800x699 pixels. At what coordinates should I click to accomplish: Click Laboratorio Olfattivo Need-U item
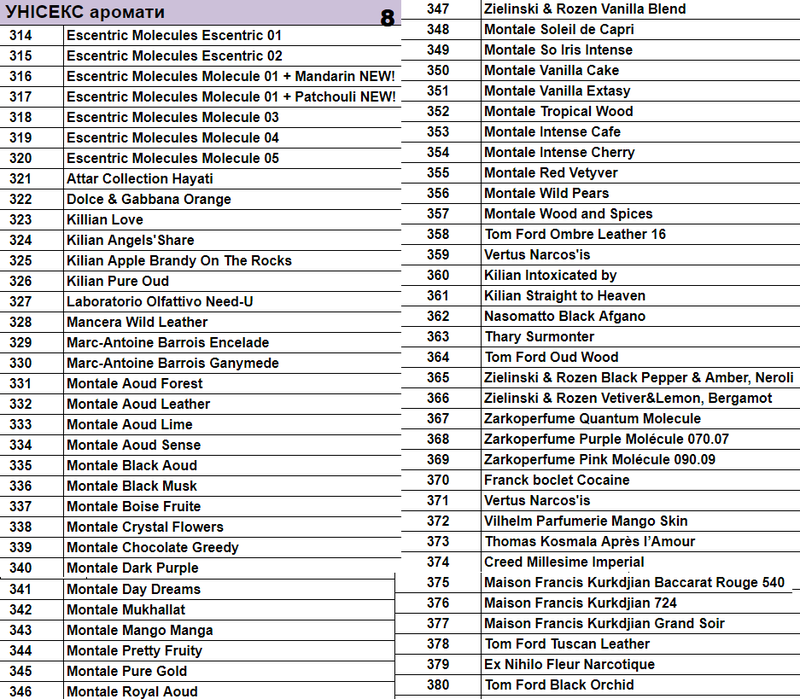click(159, 302)
